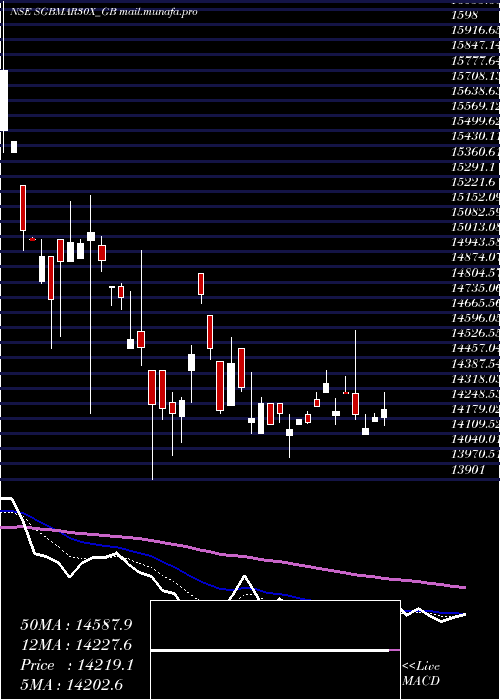Click the price label beginning 15499
The height and width of the screenshot is (700, 500).
pyautogui.click(x=475, y=121)
